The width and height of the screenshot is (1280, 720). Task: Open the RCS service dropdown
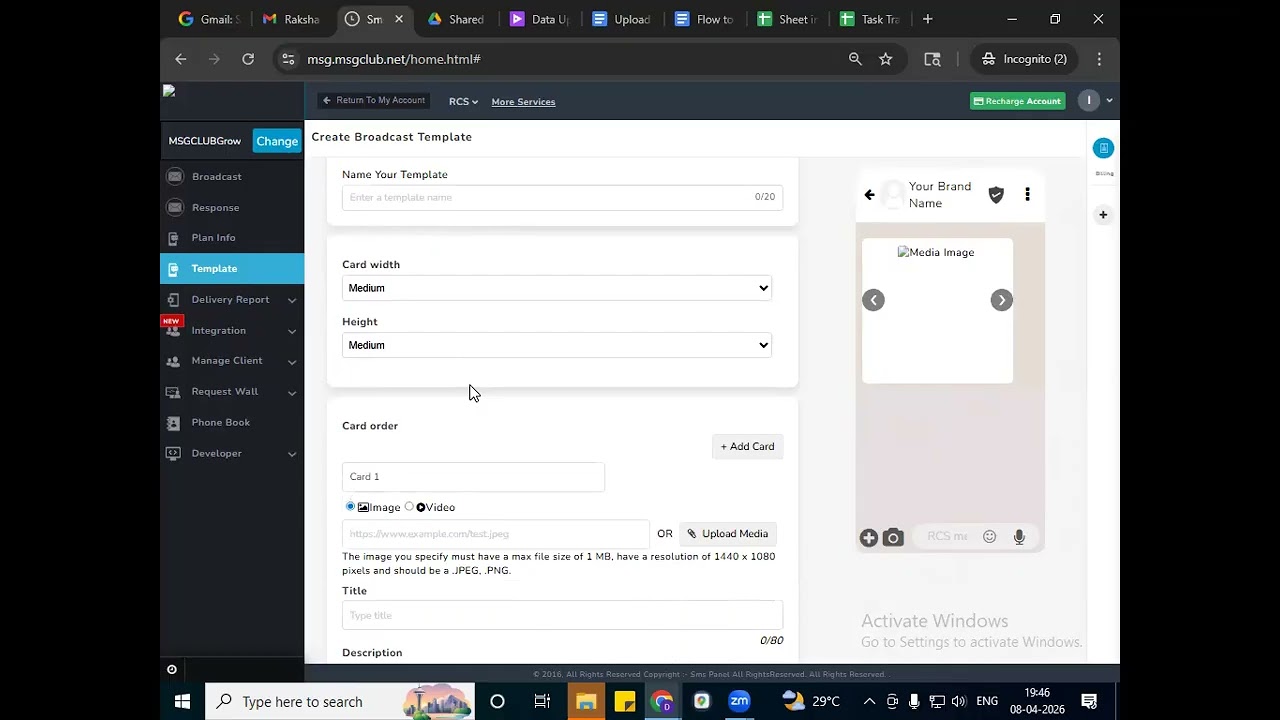click(x=463, y=102)
